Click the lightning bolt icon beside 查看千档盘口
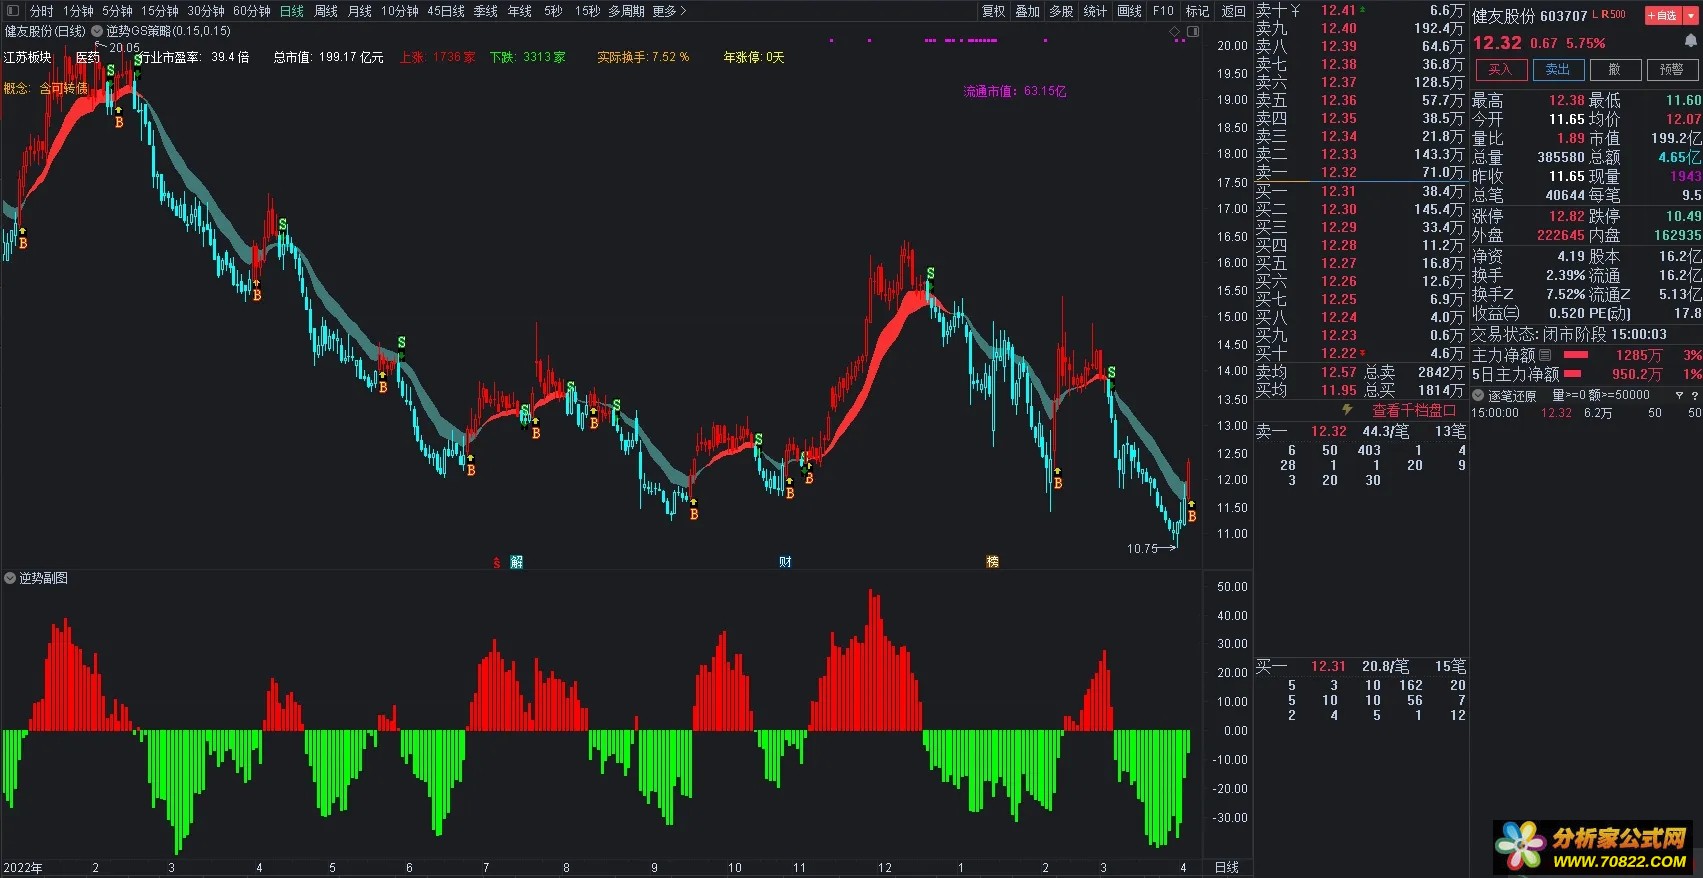This screenshot has width=1703, height=878. click(x=1347, y=410)
